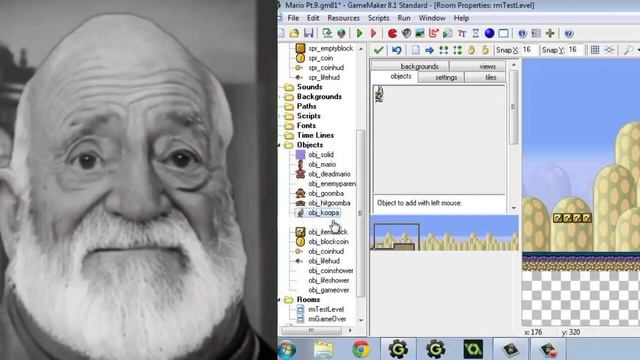Image resolution: width=640 pixels, height=360 pixels.
Task: Open the Edit menu
Action: click(313, 18)
